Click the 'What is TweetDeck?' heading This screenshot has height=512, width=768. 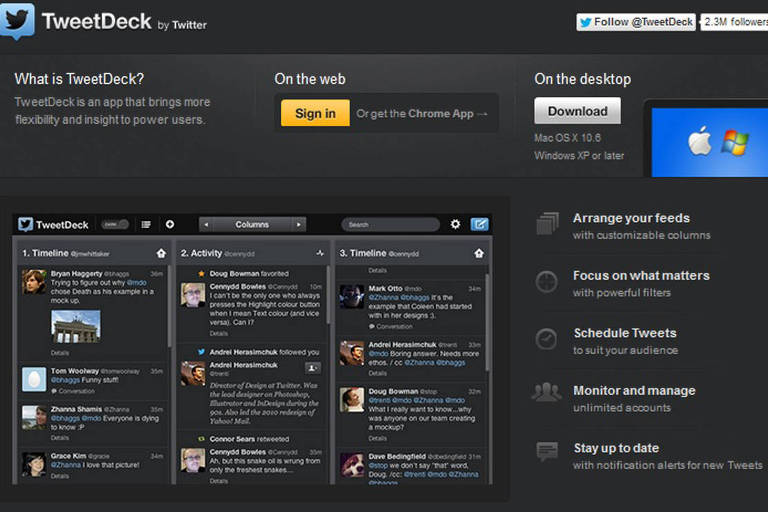79,79
